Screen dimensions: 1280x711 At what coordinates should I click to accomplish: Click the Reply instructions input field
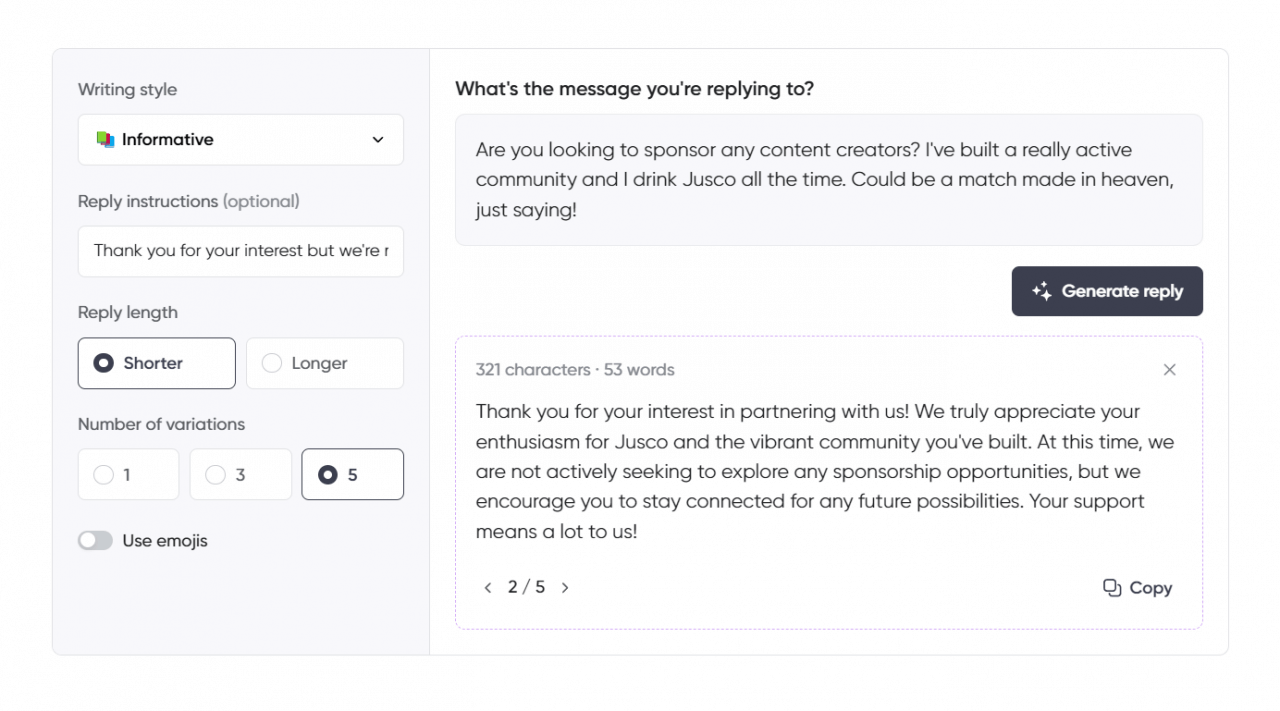(240, 251)
